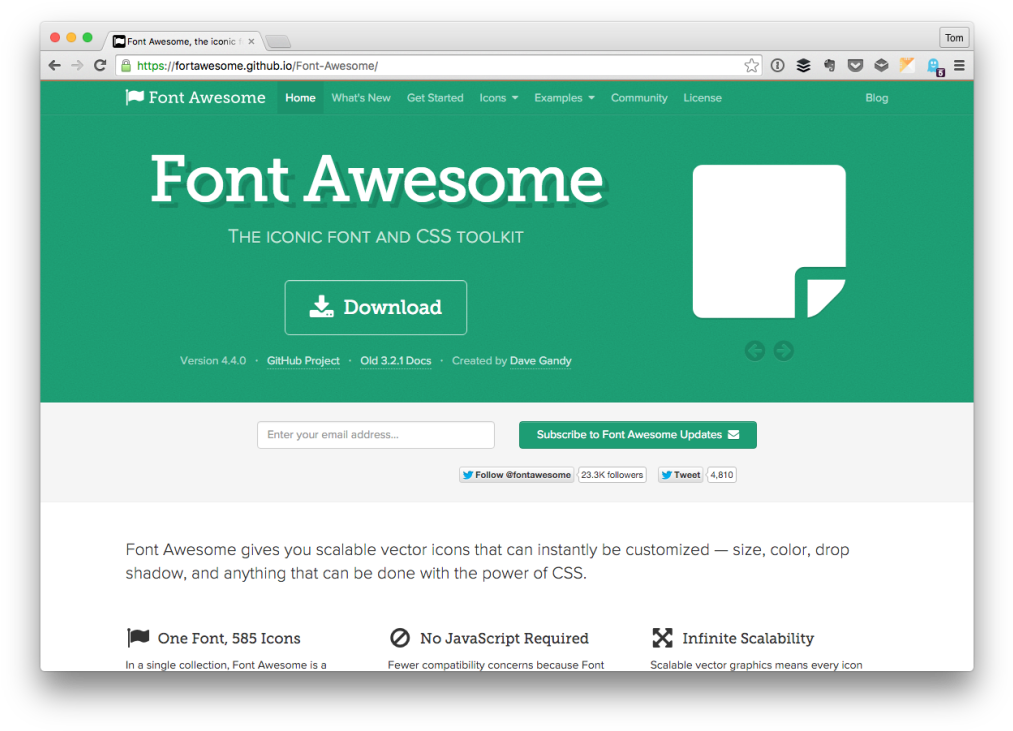
Task: Focus the email address input field
Action: click(376, 435)
